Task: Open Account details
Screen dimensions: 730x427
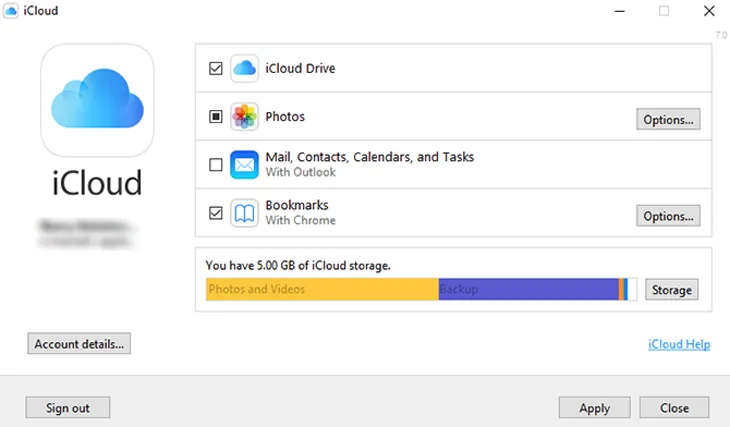Action: click(79, 344)
